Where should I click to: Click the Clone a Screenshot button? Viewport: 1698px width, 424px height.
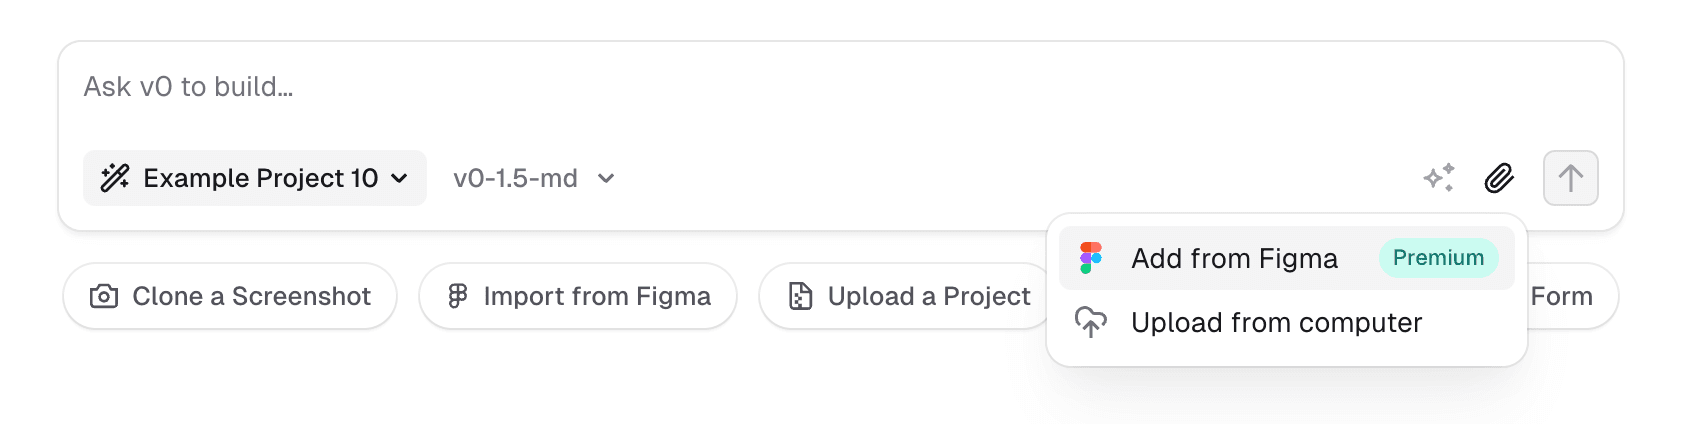coord(230,296)
